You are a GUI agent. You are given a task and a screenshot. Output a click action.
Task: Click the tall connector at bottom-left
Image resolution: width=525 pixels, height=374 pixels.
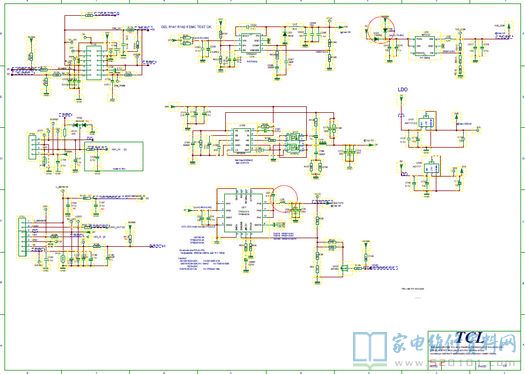coord(22,237)
